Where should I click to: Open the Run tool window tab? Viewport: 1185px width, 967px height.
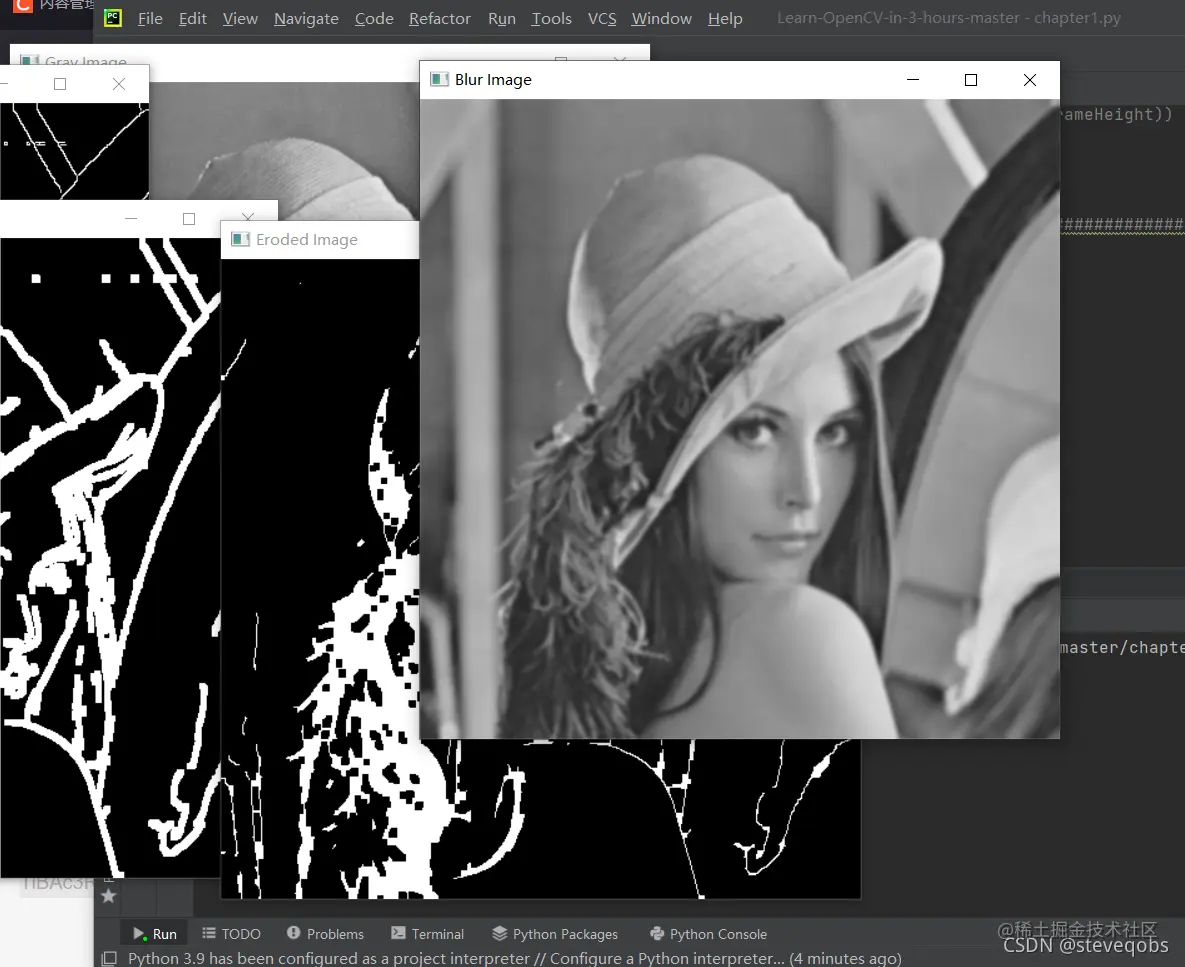click(x=155, y=934)
